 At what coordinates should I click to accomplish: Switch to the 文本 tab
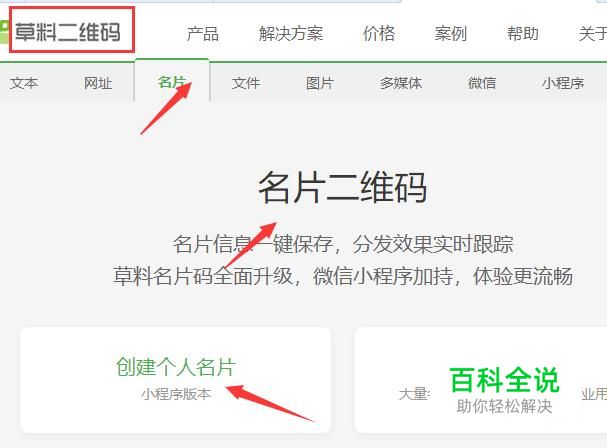tap(24, 83)
